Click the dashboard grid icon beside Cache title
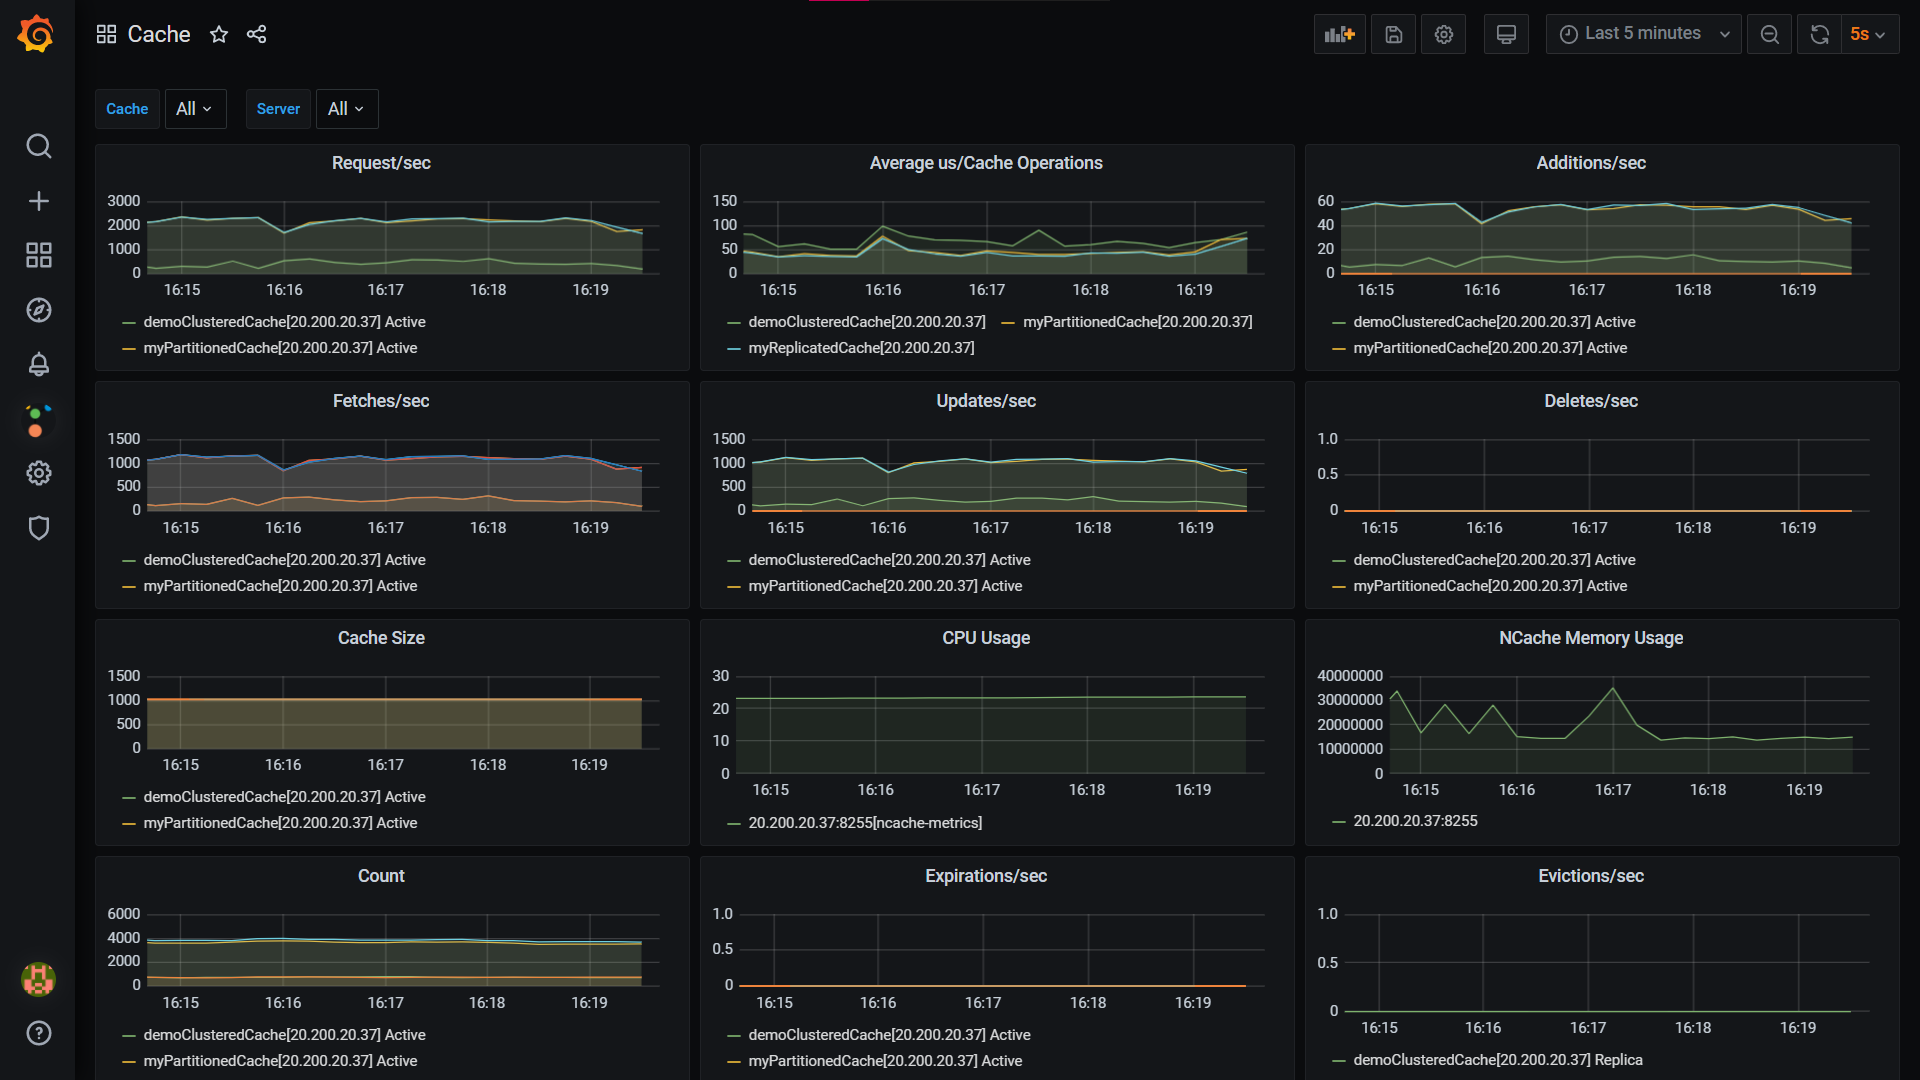This screenshot has width=1920, height=1080. (x=106, y=34)
